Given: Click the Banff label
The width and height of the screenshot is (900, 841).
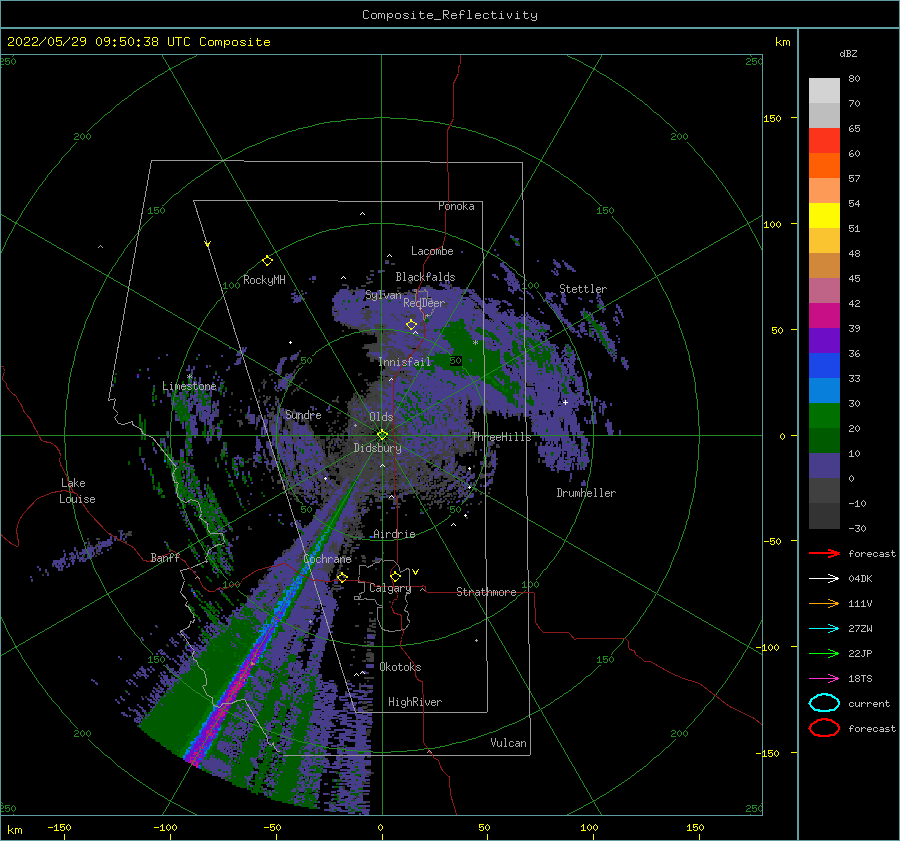Looking at the screenshot, I should (x=165, y=557).
